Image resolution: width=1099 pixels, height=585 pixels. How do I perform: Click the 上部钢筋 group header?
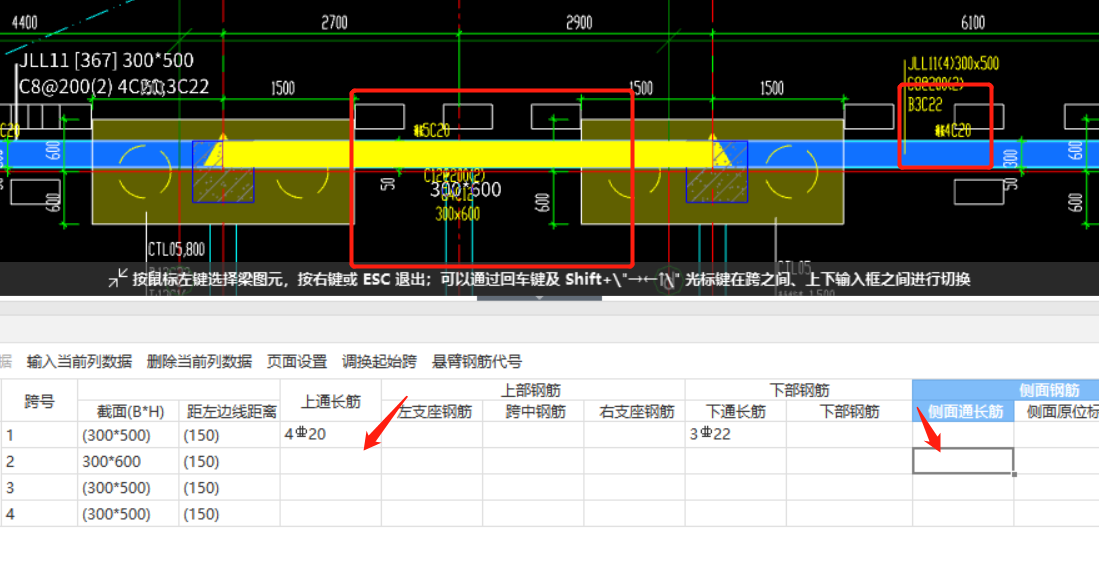tap(533, 390)
